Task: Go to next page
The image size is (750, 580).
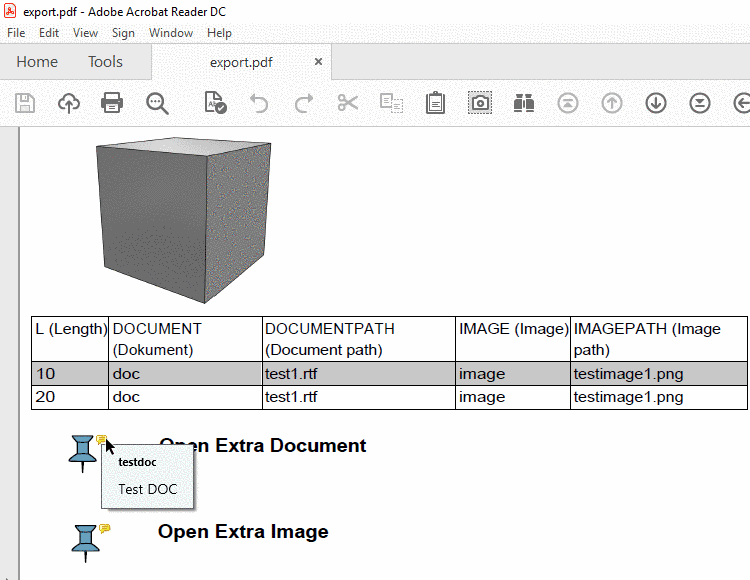Action: 656,103
